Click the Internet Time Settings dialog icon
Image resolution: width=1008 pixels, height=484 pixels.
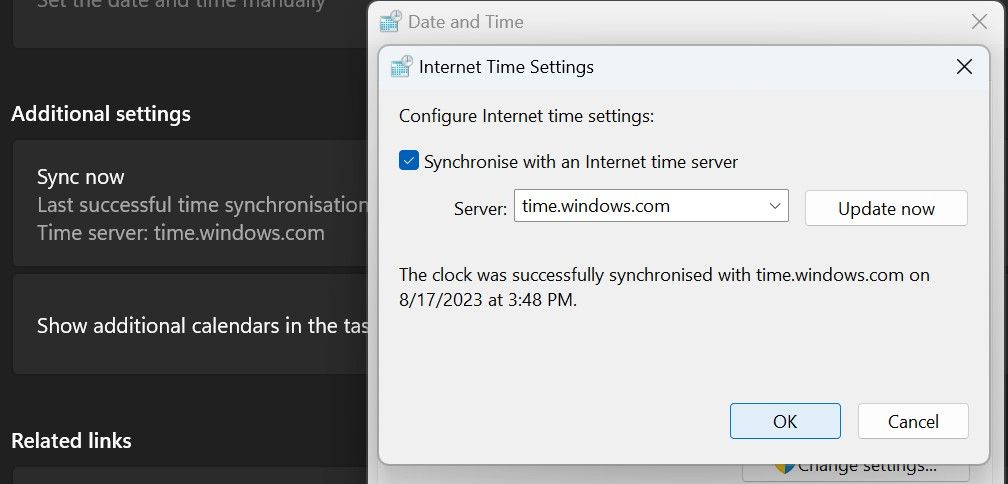pos(401,67)
